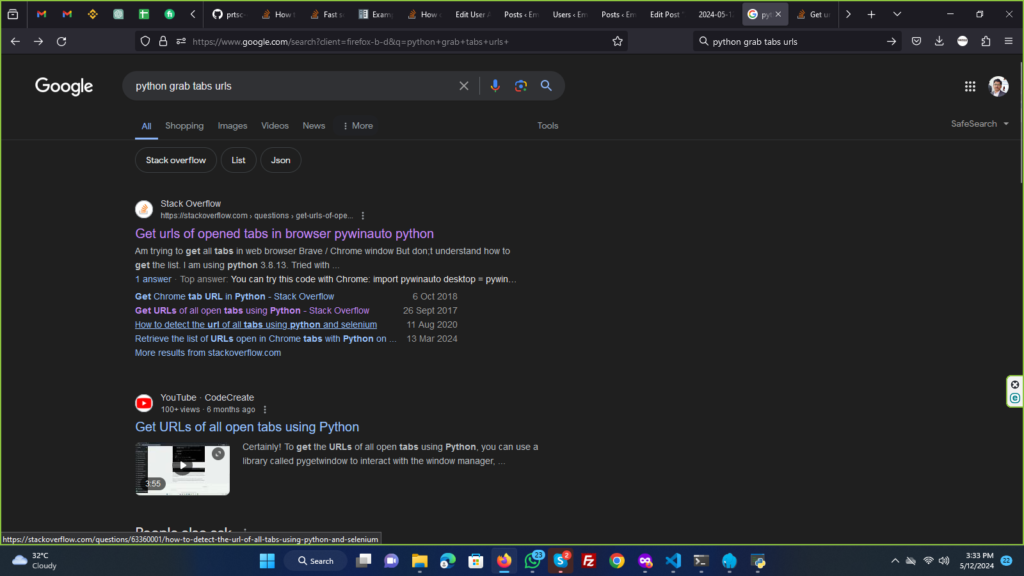The image size is (1024, 576).
Task: Reload the page using the refresh button
Action: click(61, 41)
